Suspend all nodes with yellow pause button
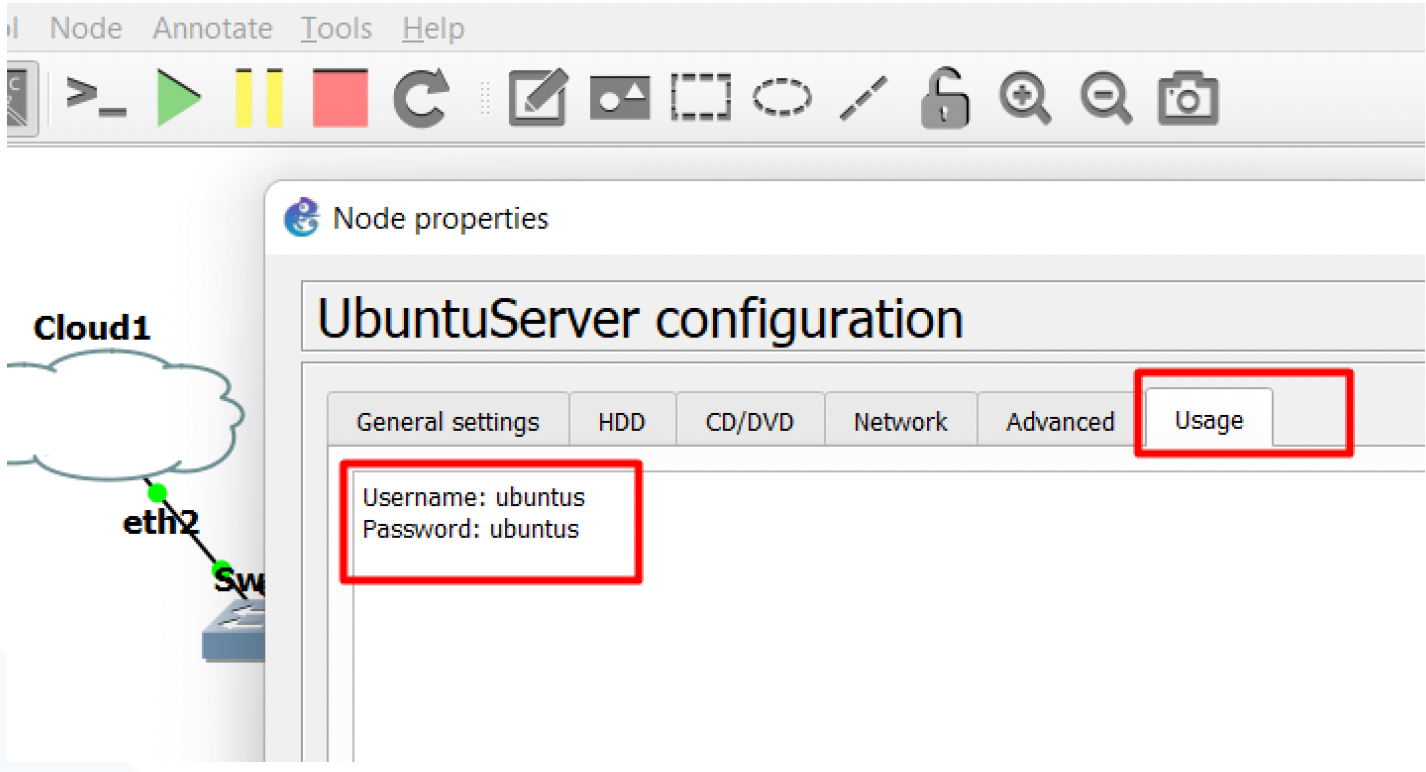1426x772 pixels. tap(259, 98)
